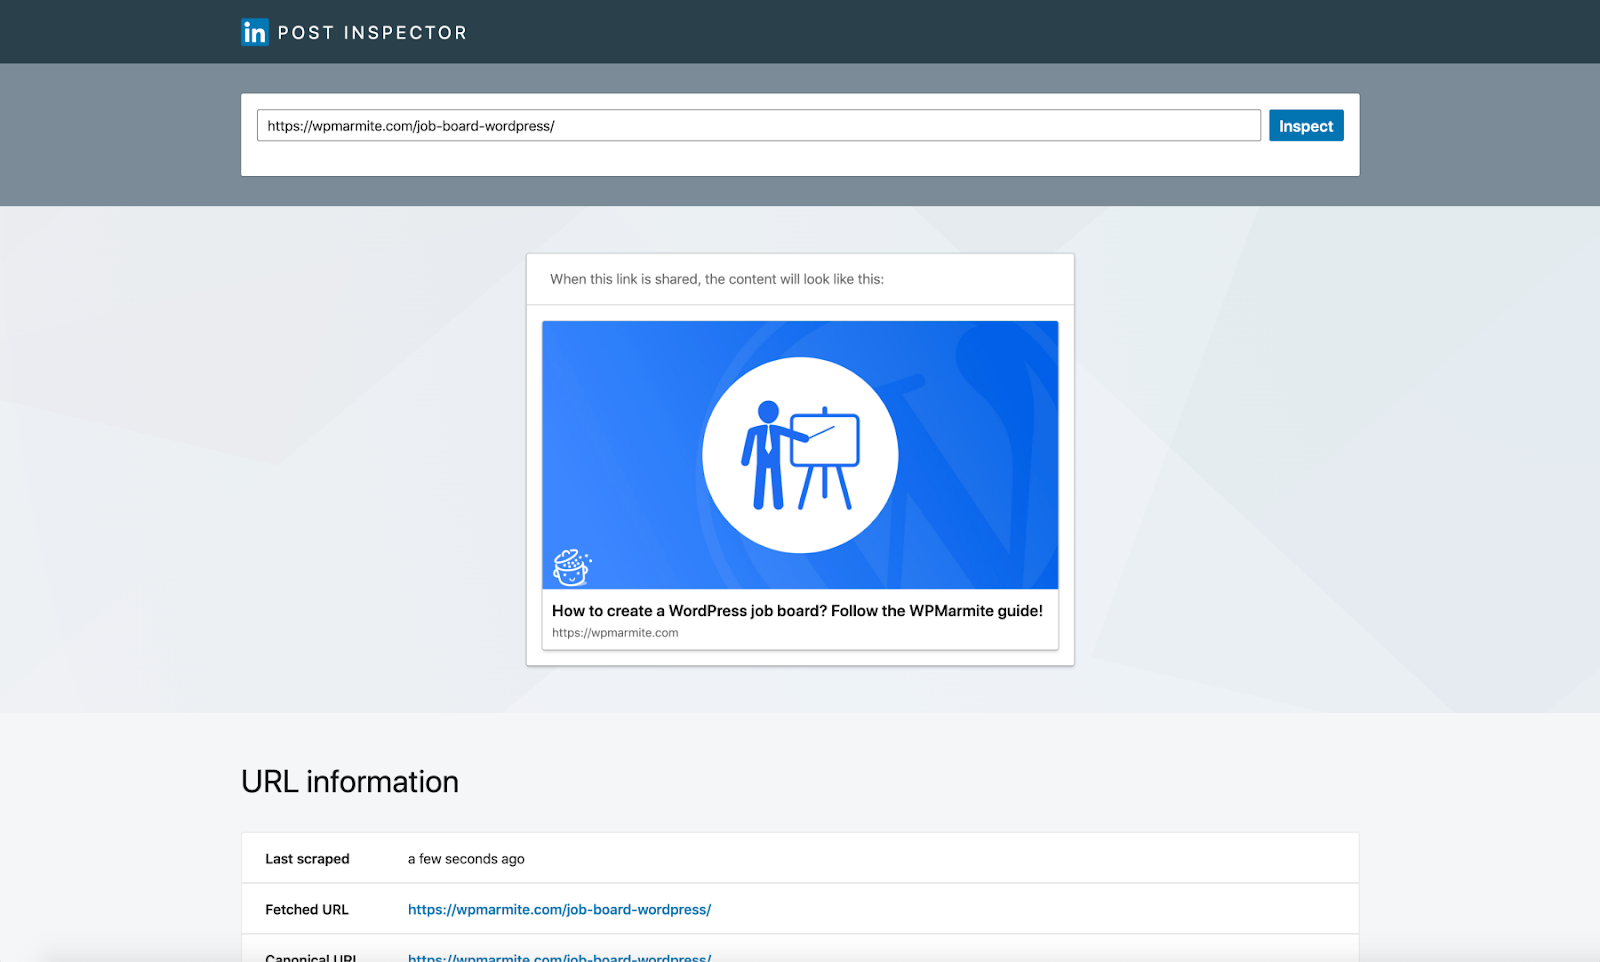The height and width of the screenshot is (962, 1600).
Task: Click the WPMarmite pot logo on preview
Action: pyautogui.click(x=572, y=567)
